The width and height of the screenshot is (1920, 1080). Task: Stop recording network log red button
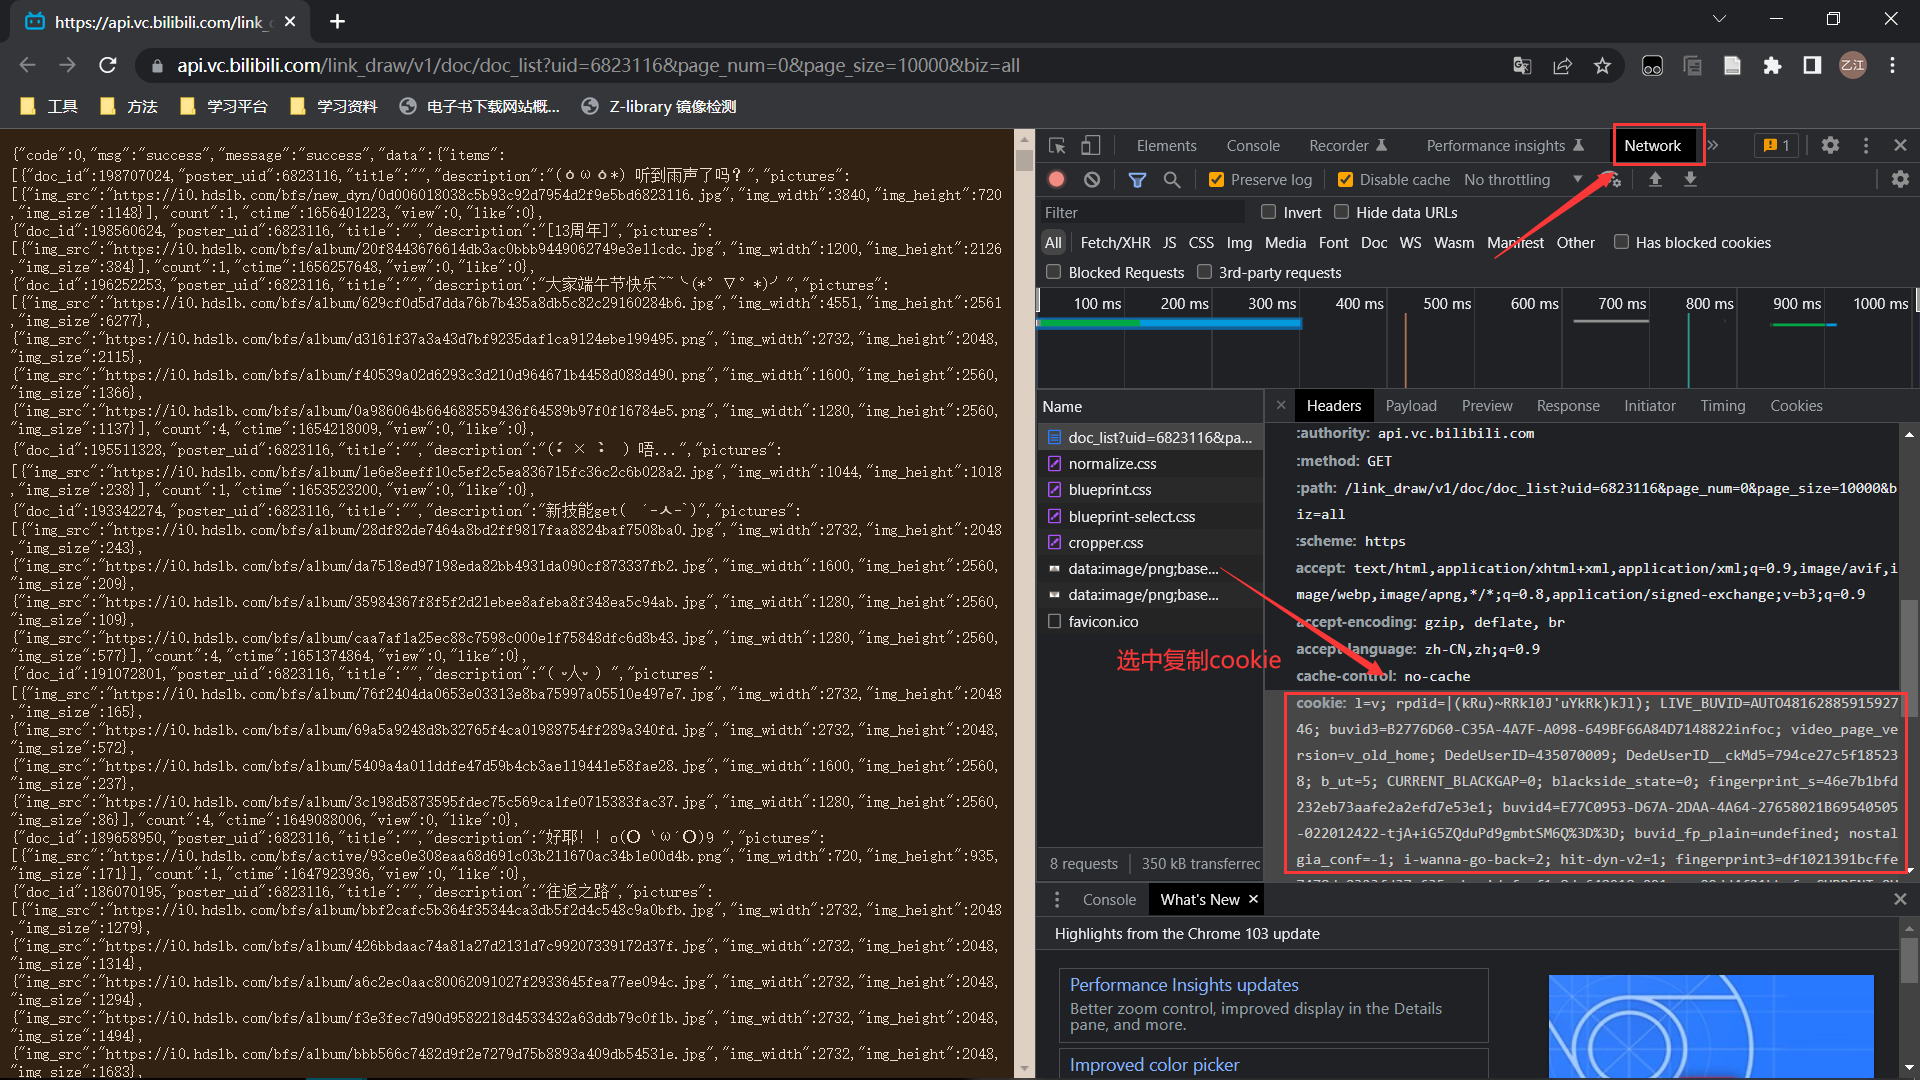[x=1056, y=180]
